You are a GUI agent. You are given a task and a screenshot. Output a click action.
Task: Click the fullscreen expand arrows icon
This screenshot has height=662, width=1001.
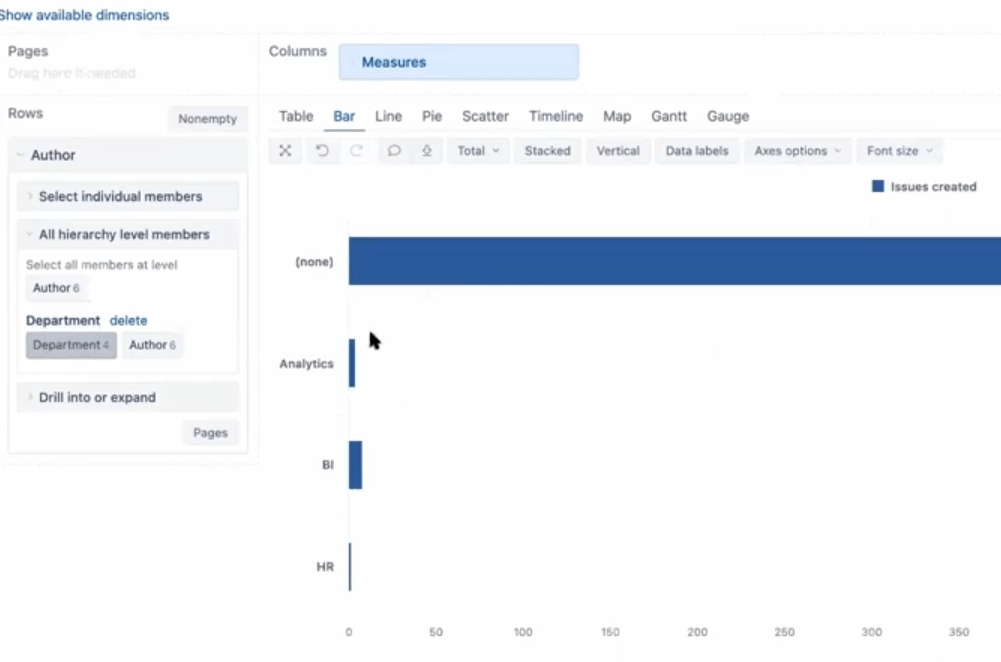285,151
